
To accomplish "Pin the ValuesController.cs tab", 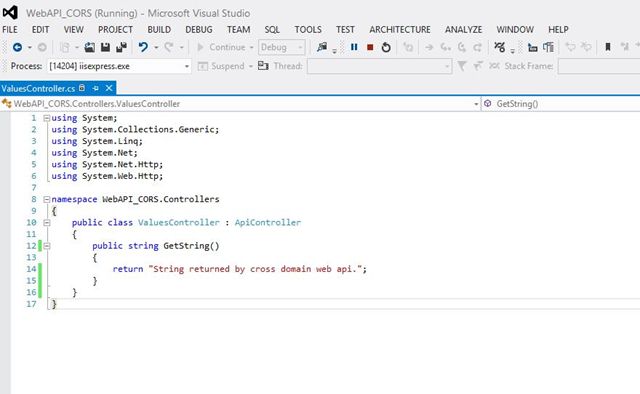I will point(96,88).
